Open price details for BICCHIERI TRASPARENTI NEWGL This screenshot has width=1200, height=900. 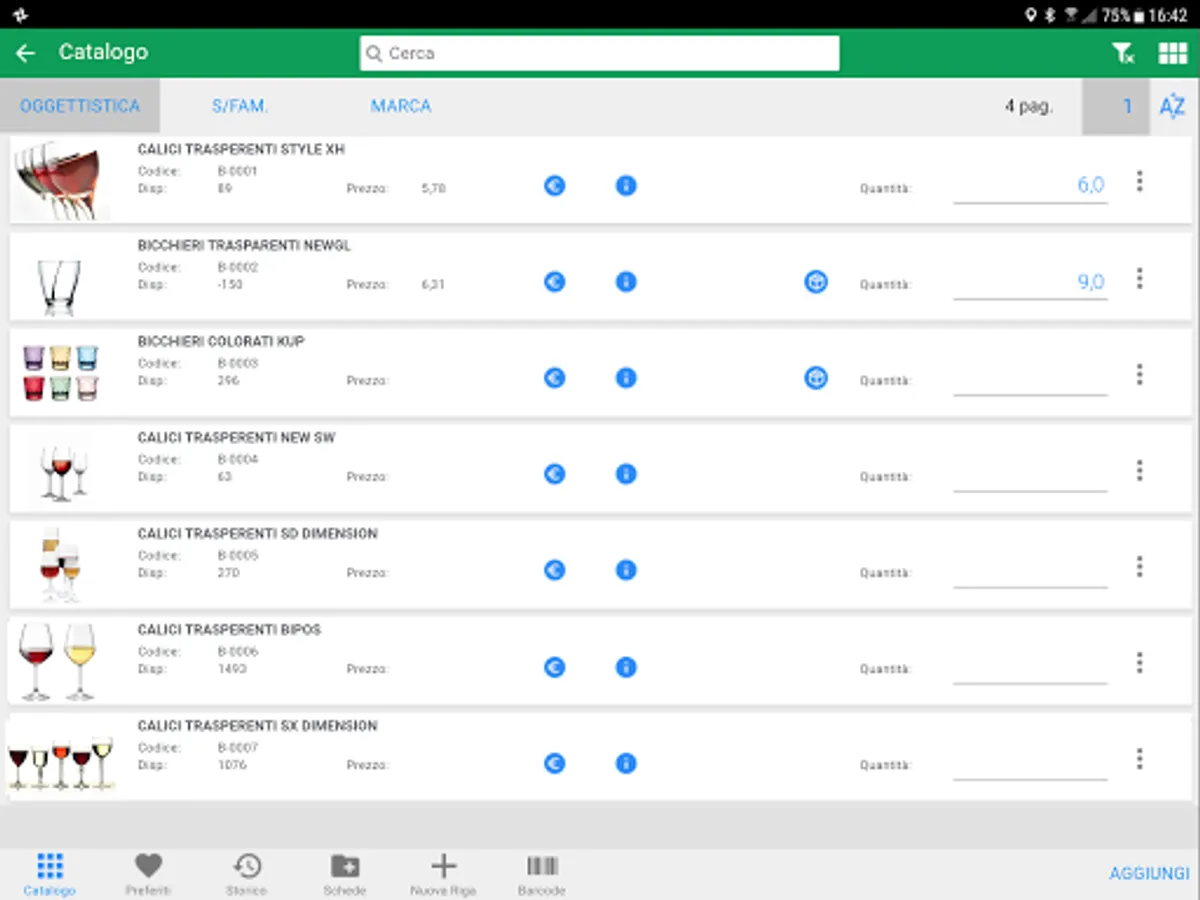(x=555, y=282)
